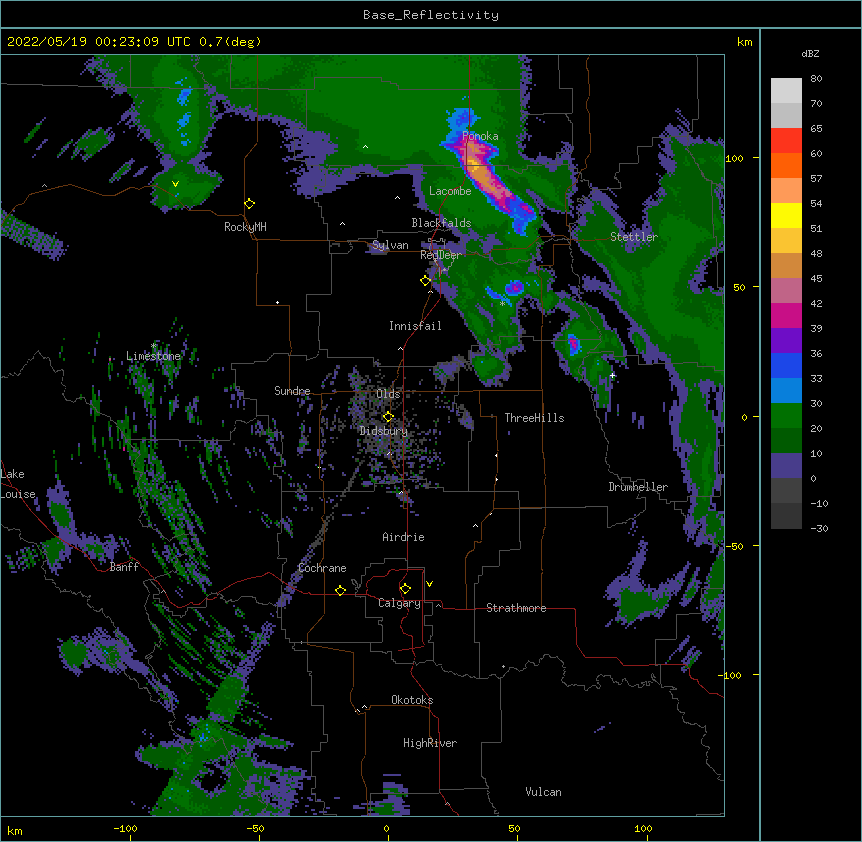The image size is (862, 842).
Task: Click the yellow V marker northwest of RockyMH
Action: click(x=175, y=184)
